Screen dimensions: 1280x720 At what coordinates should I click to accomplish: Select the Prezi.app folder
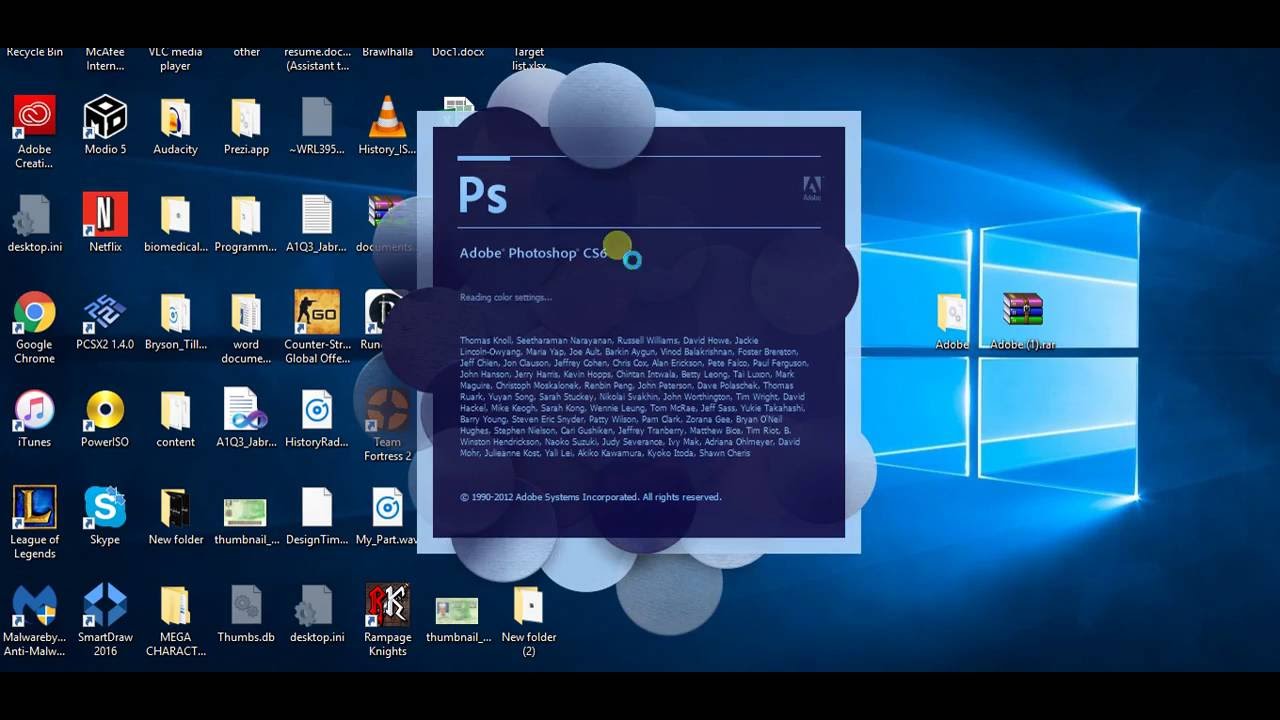pyautogui.click(x=246, y=117)
